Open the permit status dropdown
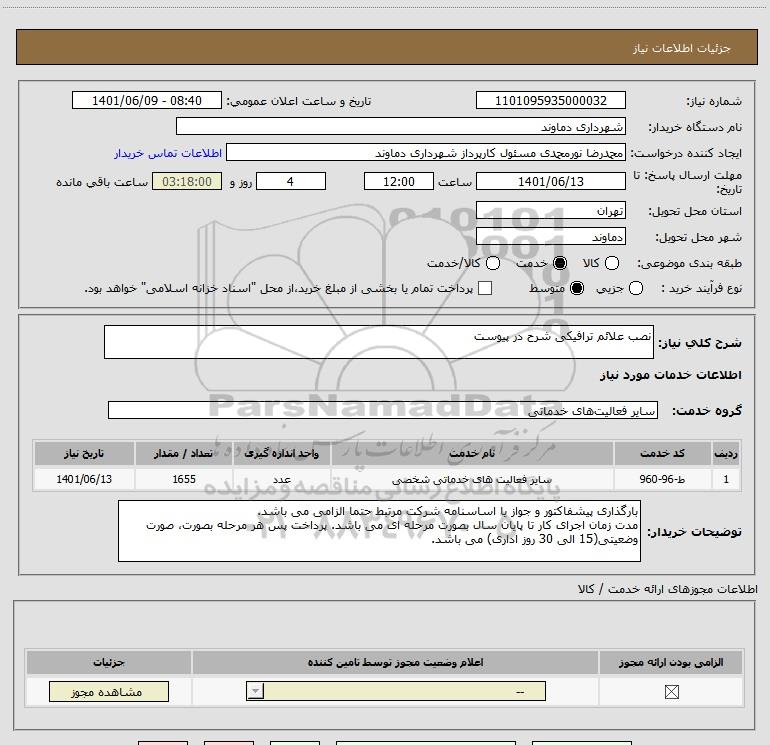This screenshot has height=745, width=770. (396, 691)
